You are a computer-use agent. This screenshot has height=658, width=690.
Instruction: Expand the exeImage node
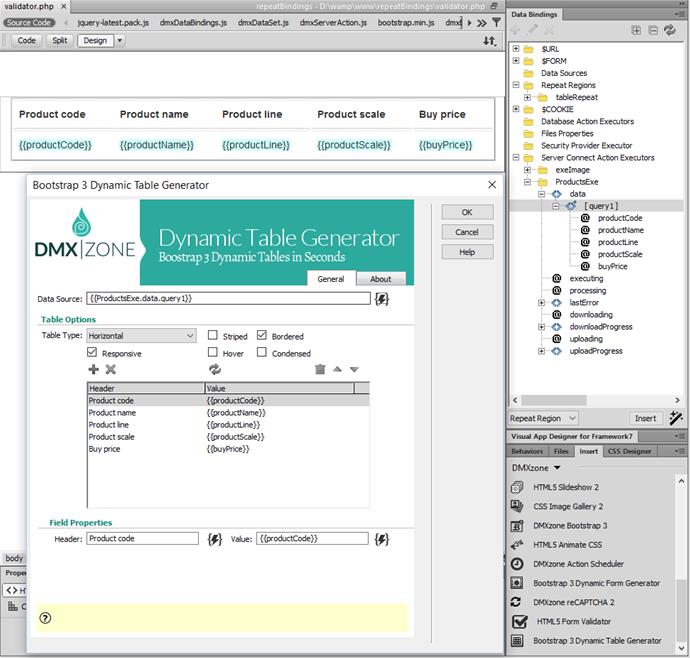(527, 170)
